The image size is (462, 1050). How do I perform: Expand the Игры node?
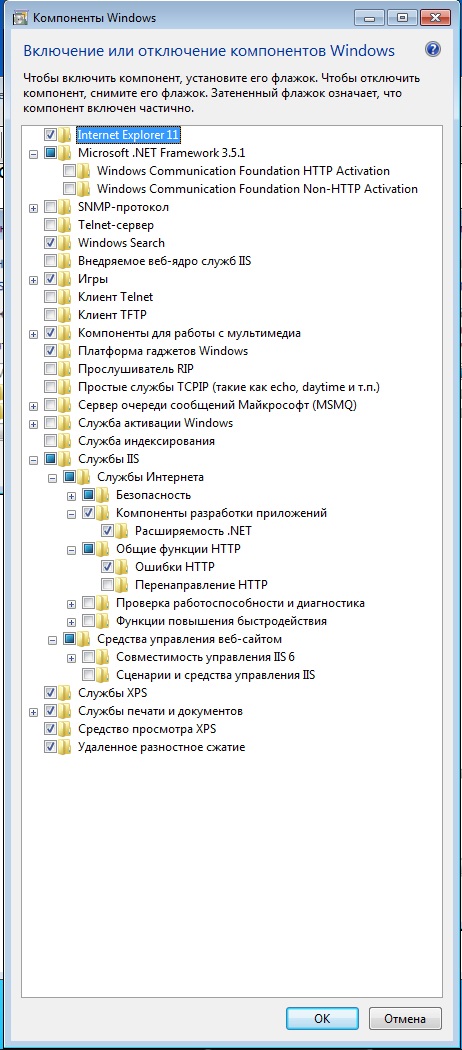33,279
